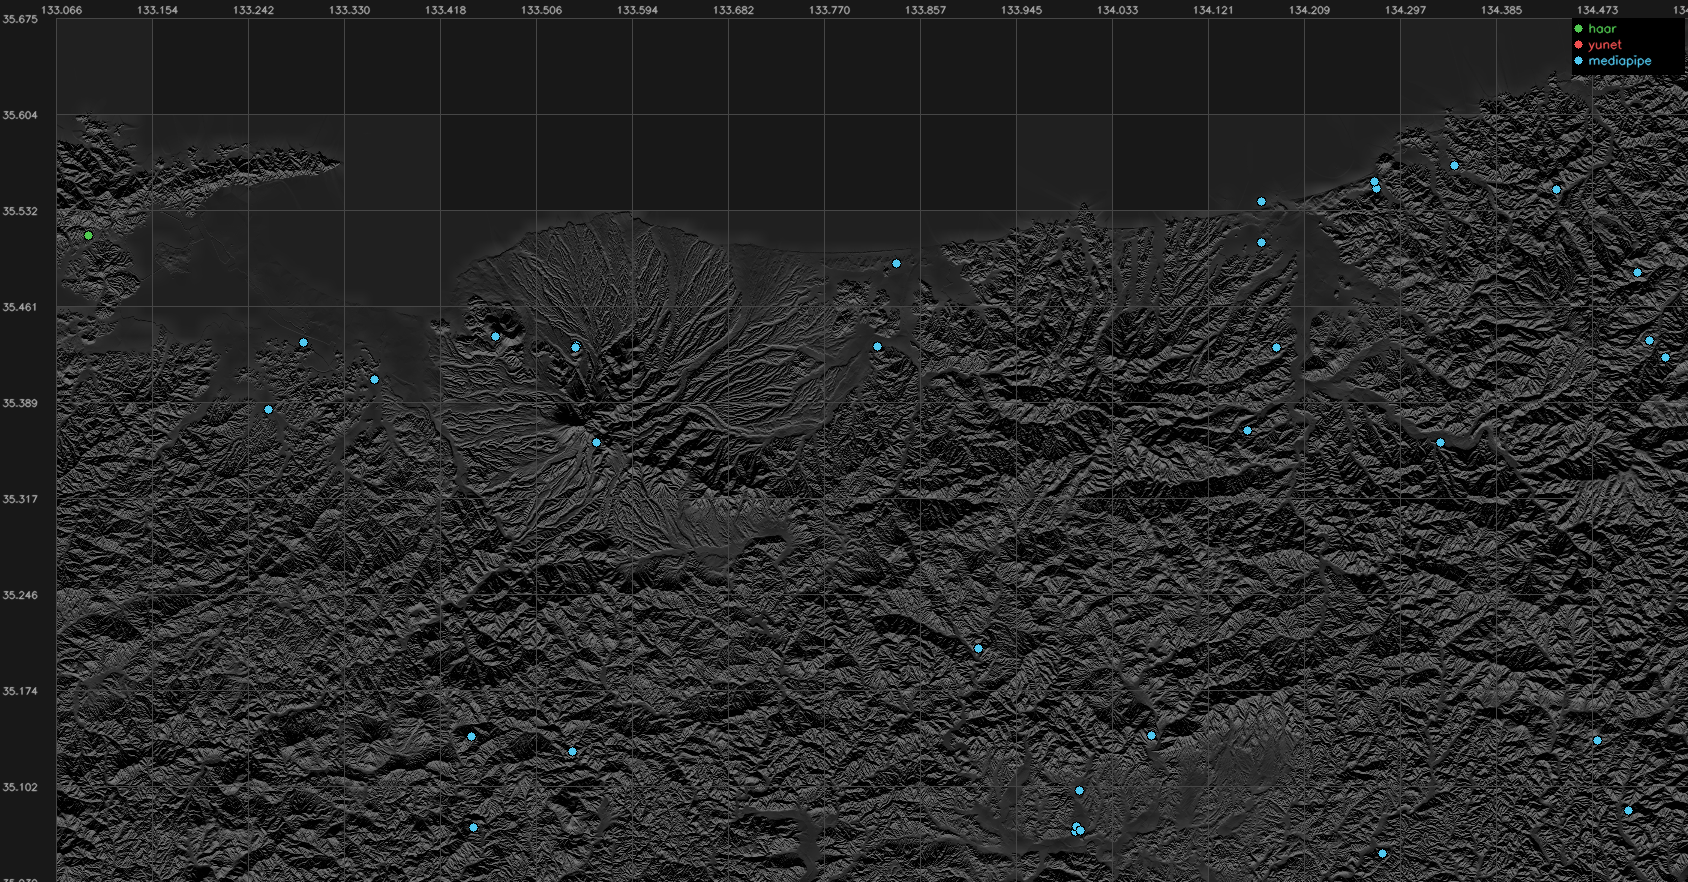Toggle the haar series in the legend
The image size is (1688, 882).
coord(1602,29)
